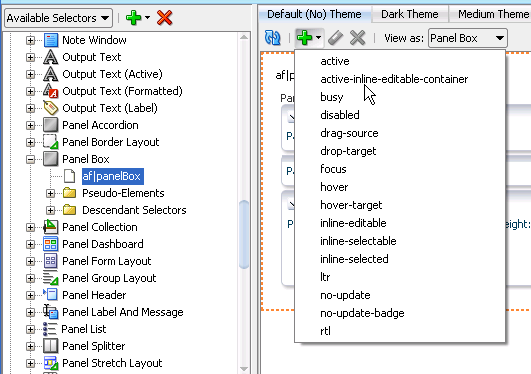Collapse the Panel Box tree node
The height and width of the screenshot is (374, 531).
[x=30, y=159]
